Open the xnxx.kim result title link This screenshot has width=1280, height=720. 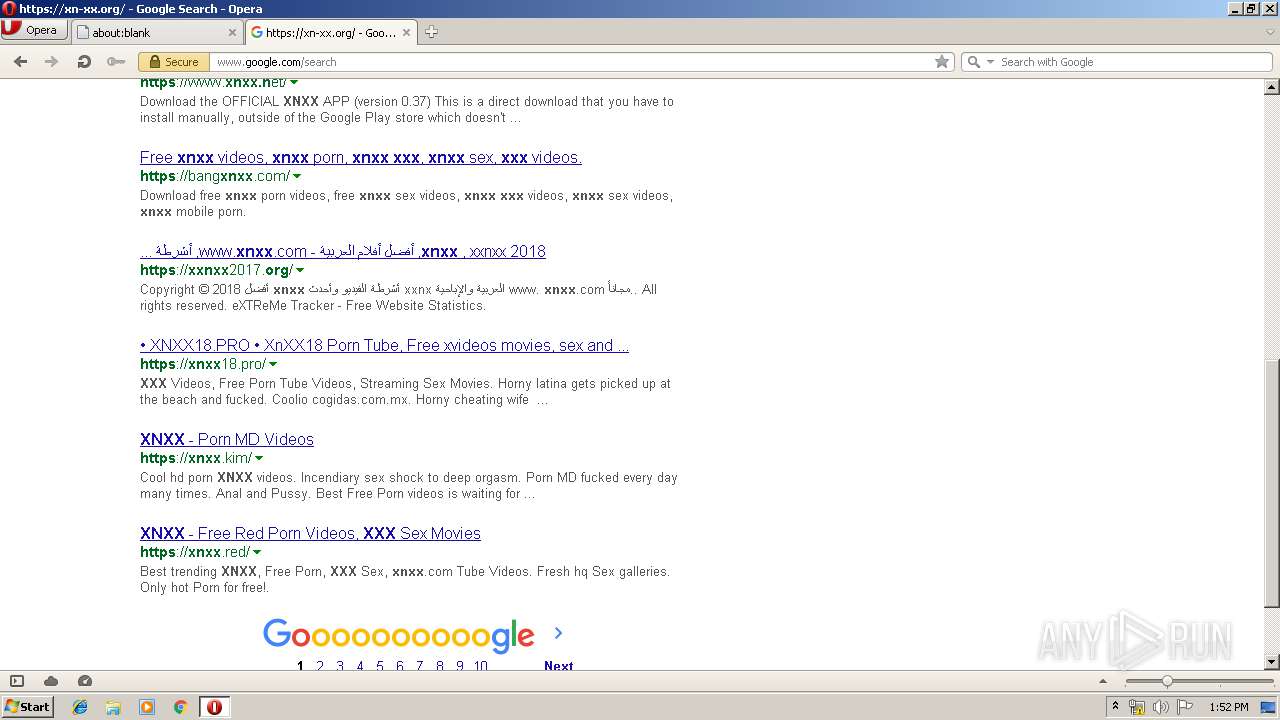(x=227, y=440)
